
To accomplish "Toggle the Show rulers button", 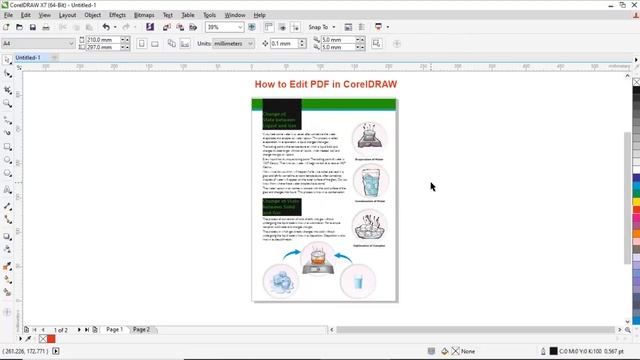I will pos(269,27).
